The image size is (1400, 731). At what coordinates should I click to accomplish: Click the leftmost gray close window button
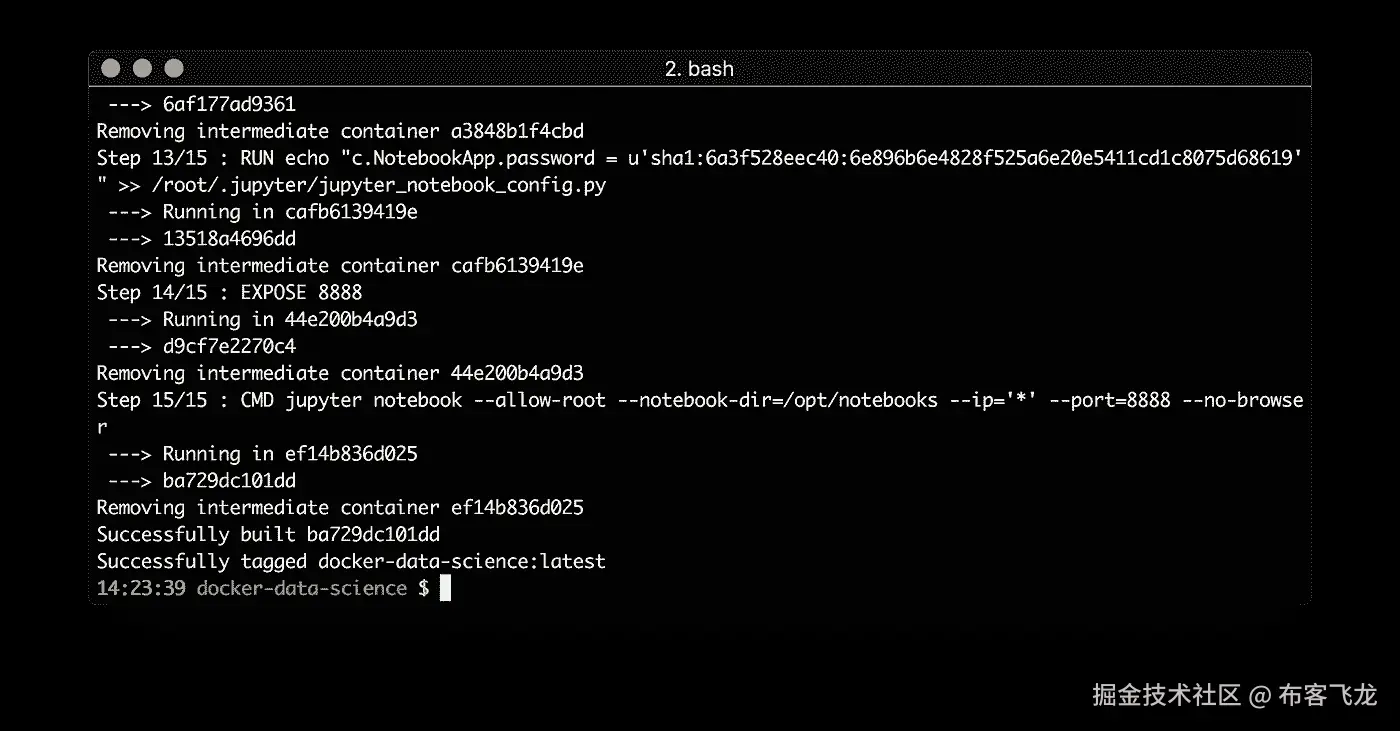click(111, 68)
